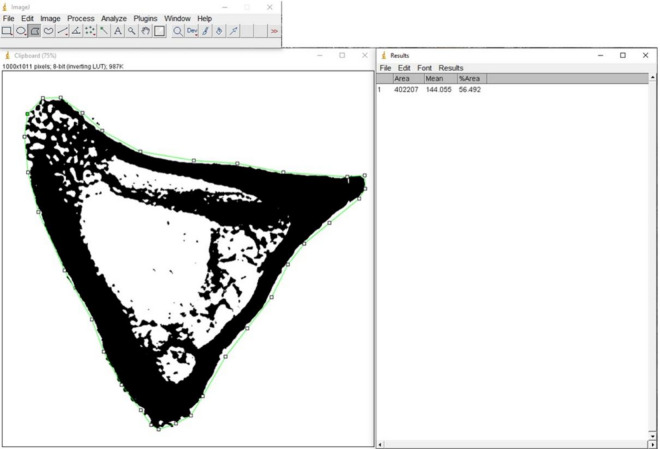
Task: Click the Results window scroll up arrow
Action: pyautogui.click(x=653, y=77)
